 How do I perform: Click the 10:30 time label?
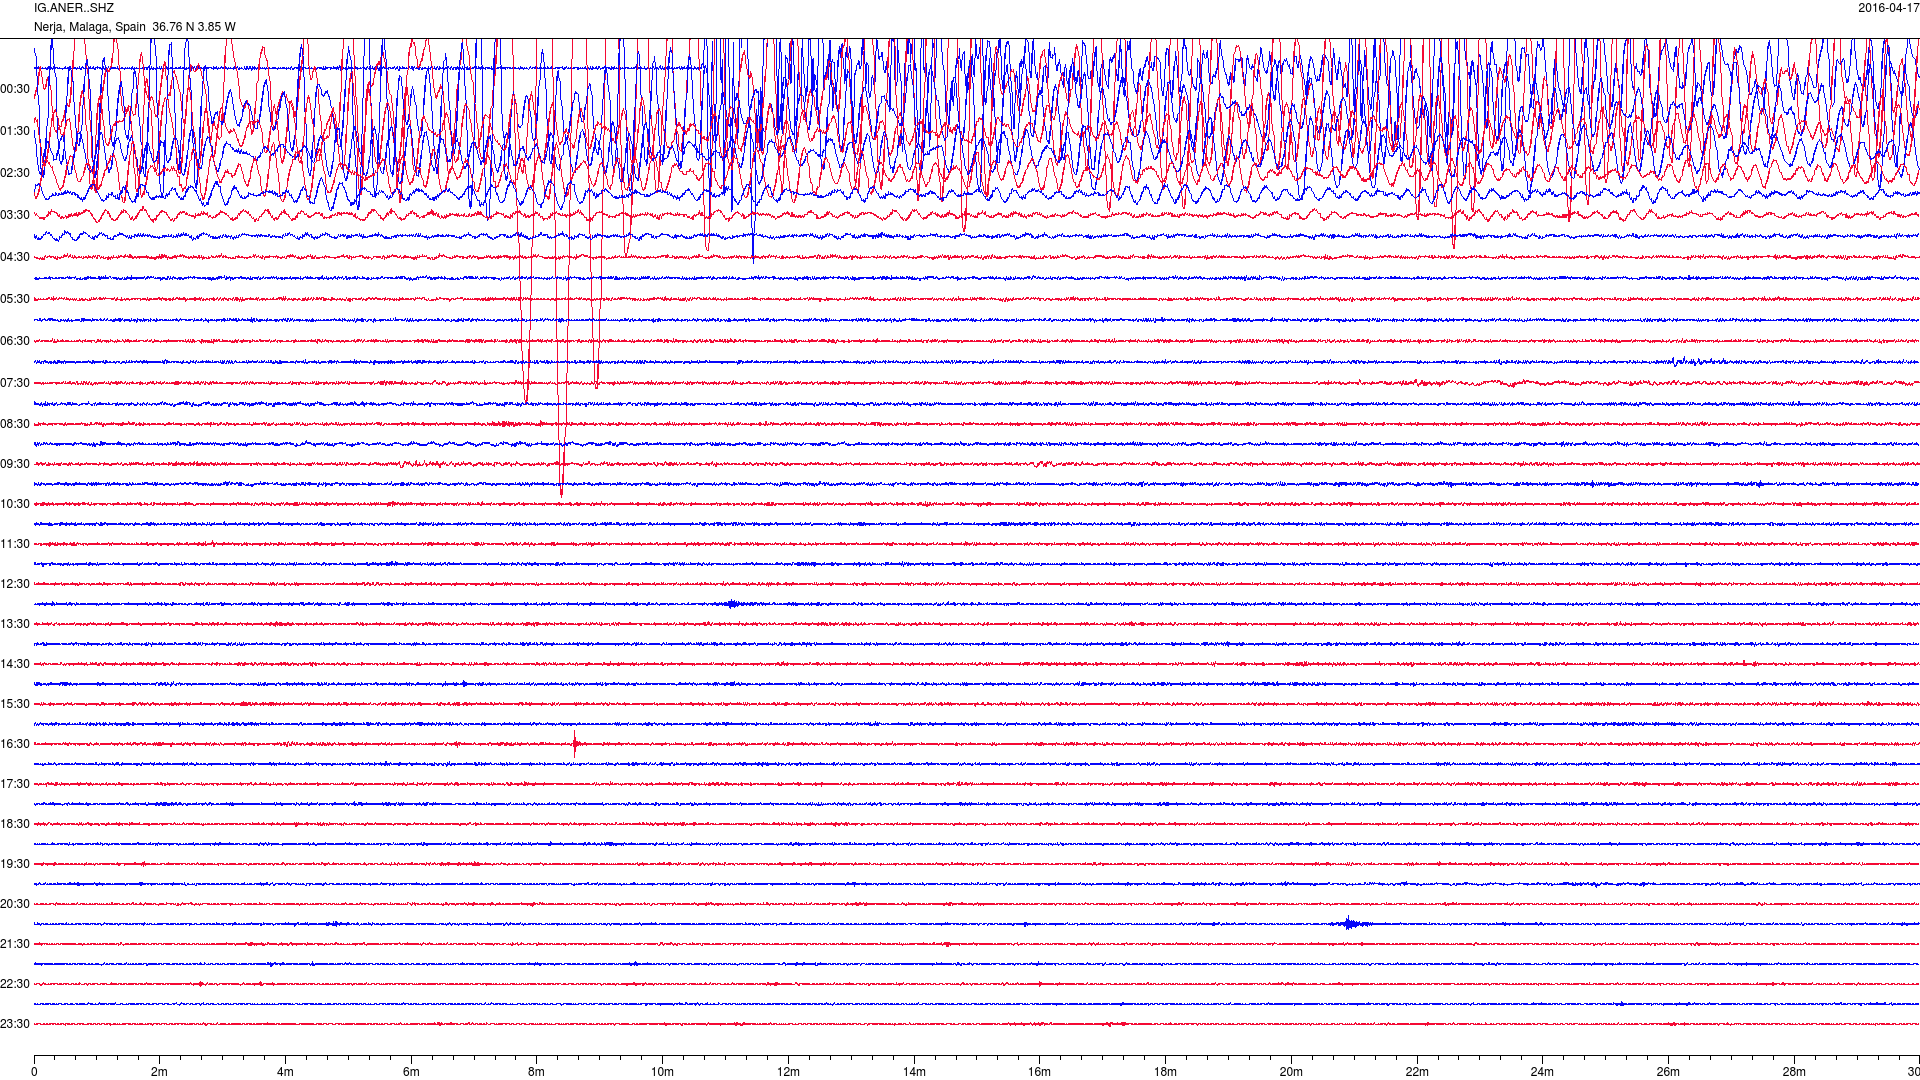(x=15, y=504)
